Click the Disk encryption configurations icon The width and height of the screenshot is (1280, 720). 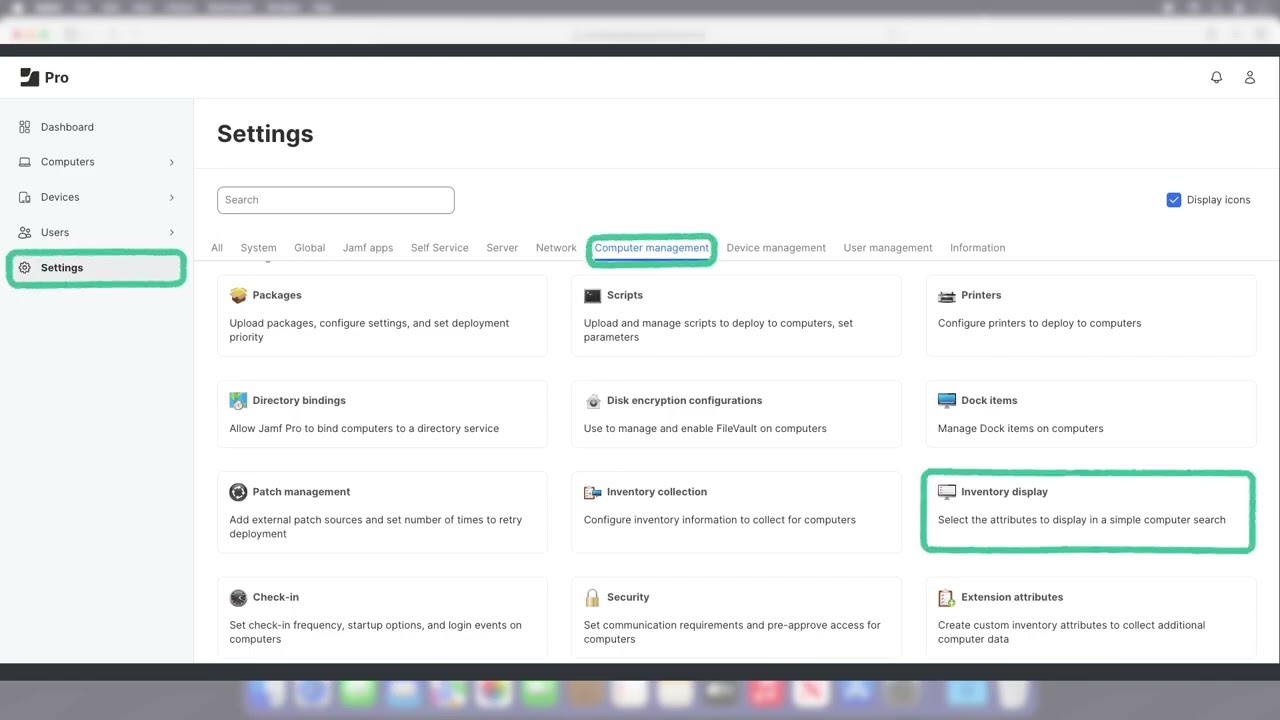592,400
